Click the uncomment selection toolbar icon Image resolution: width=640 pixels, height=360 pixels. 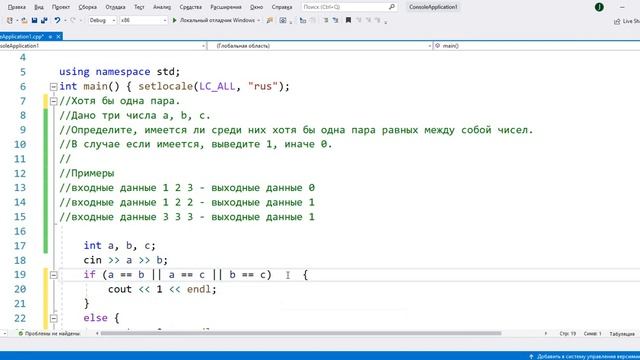coord(336,20)
